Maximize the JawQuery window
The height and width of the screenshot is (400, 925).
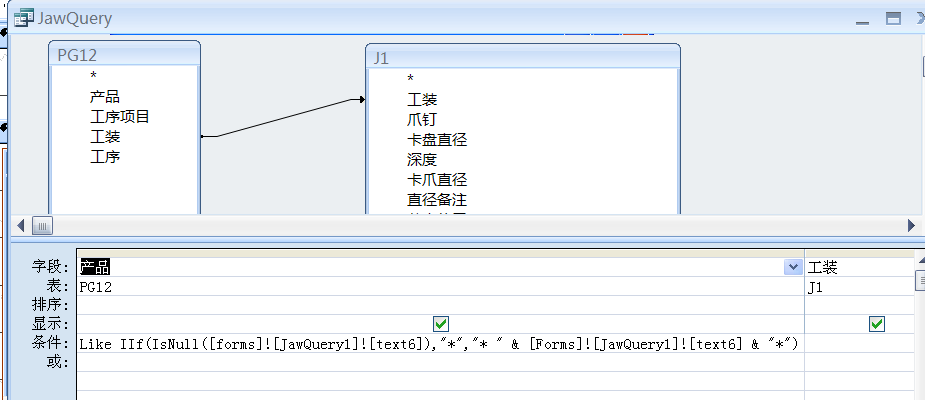(x=893, y=18)
